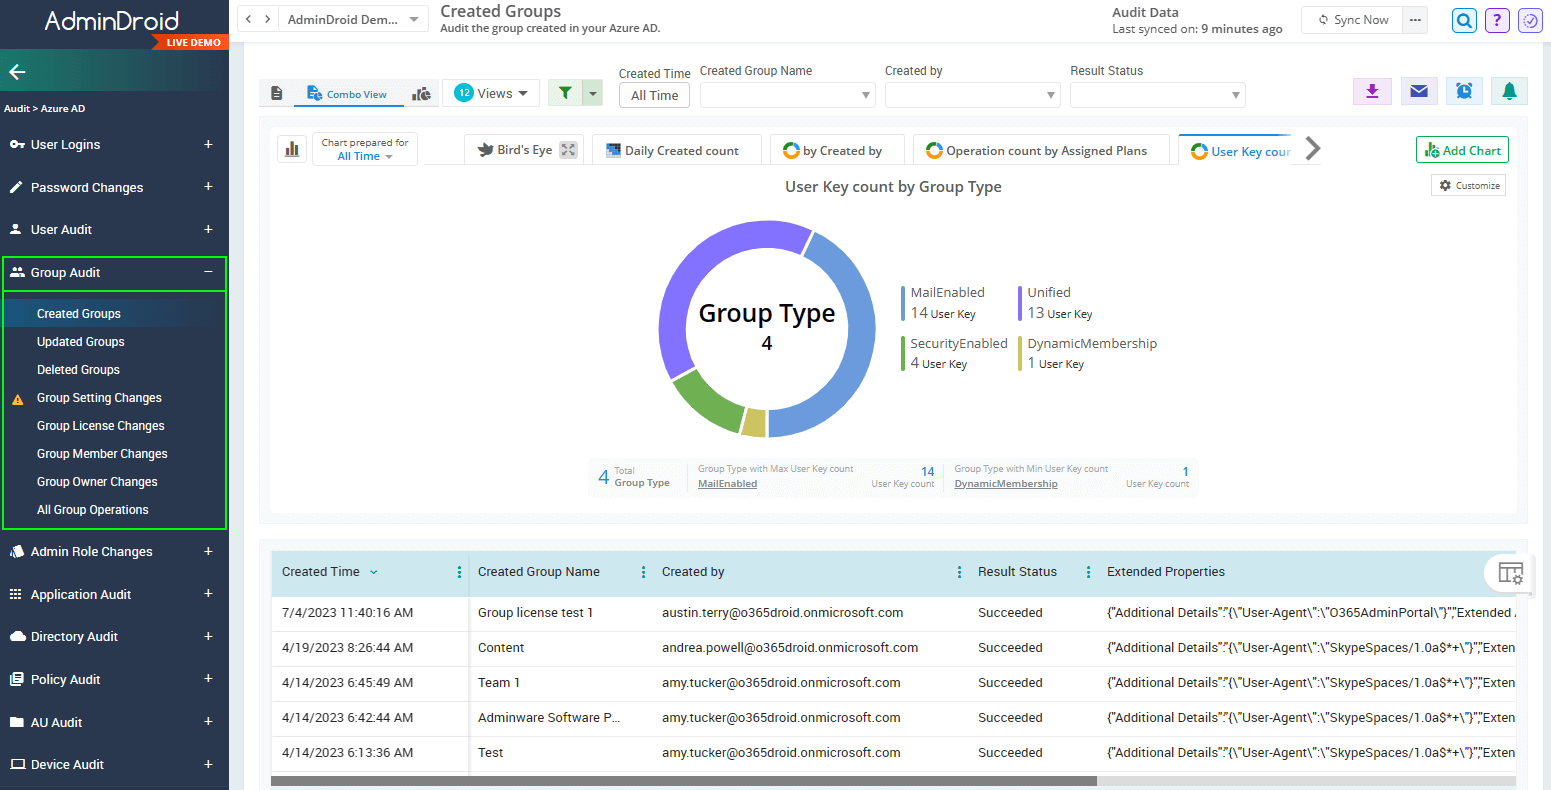Click the Add Chart button

(1462, 150)
